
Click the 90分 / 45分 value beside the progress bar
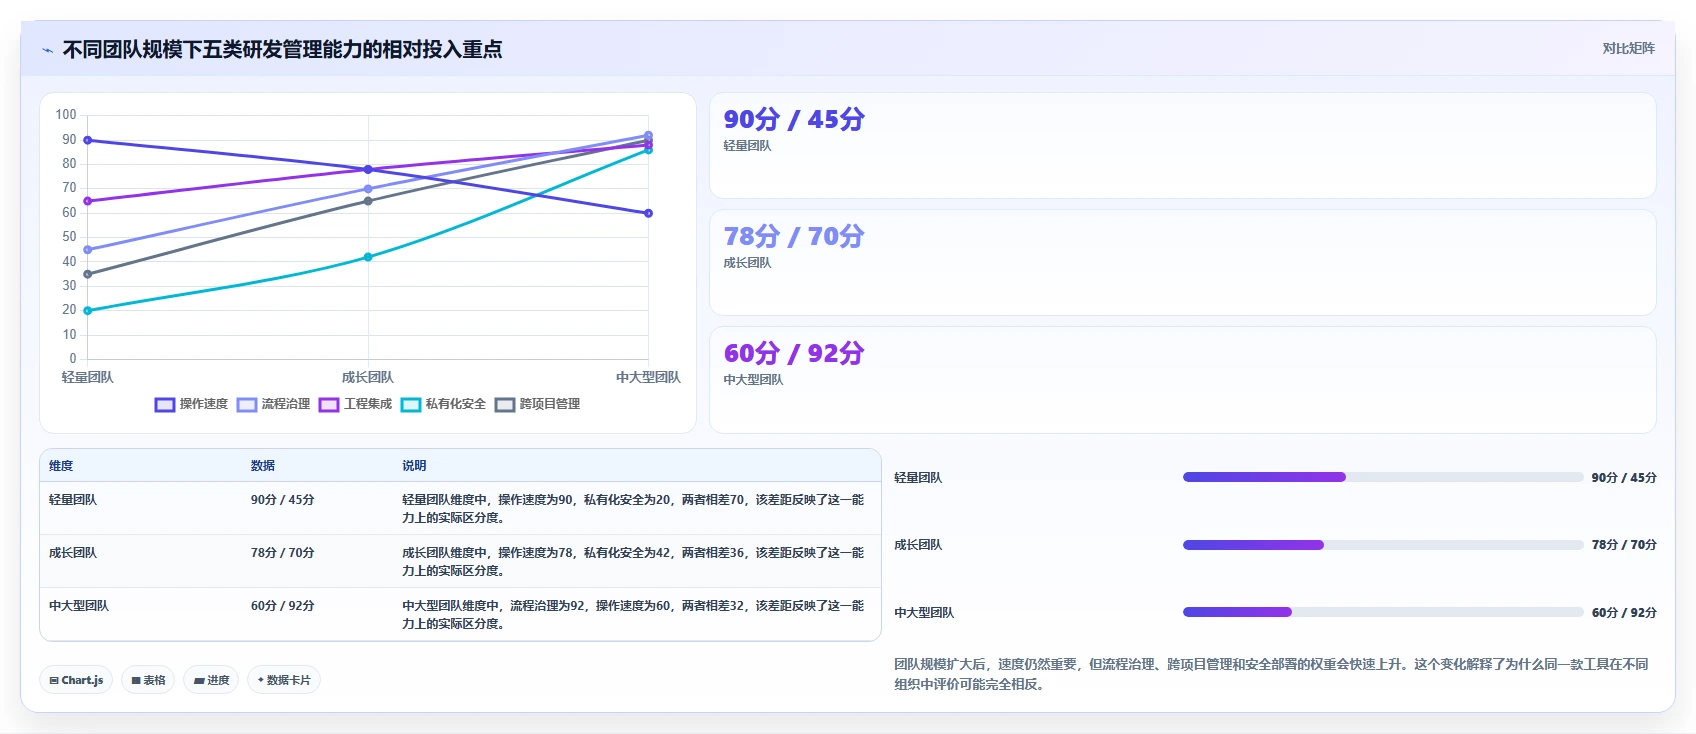(x=1624, y=478)
